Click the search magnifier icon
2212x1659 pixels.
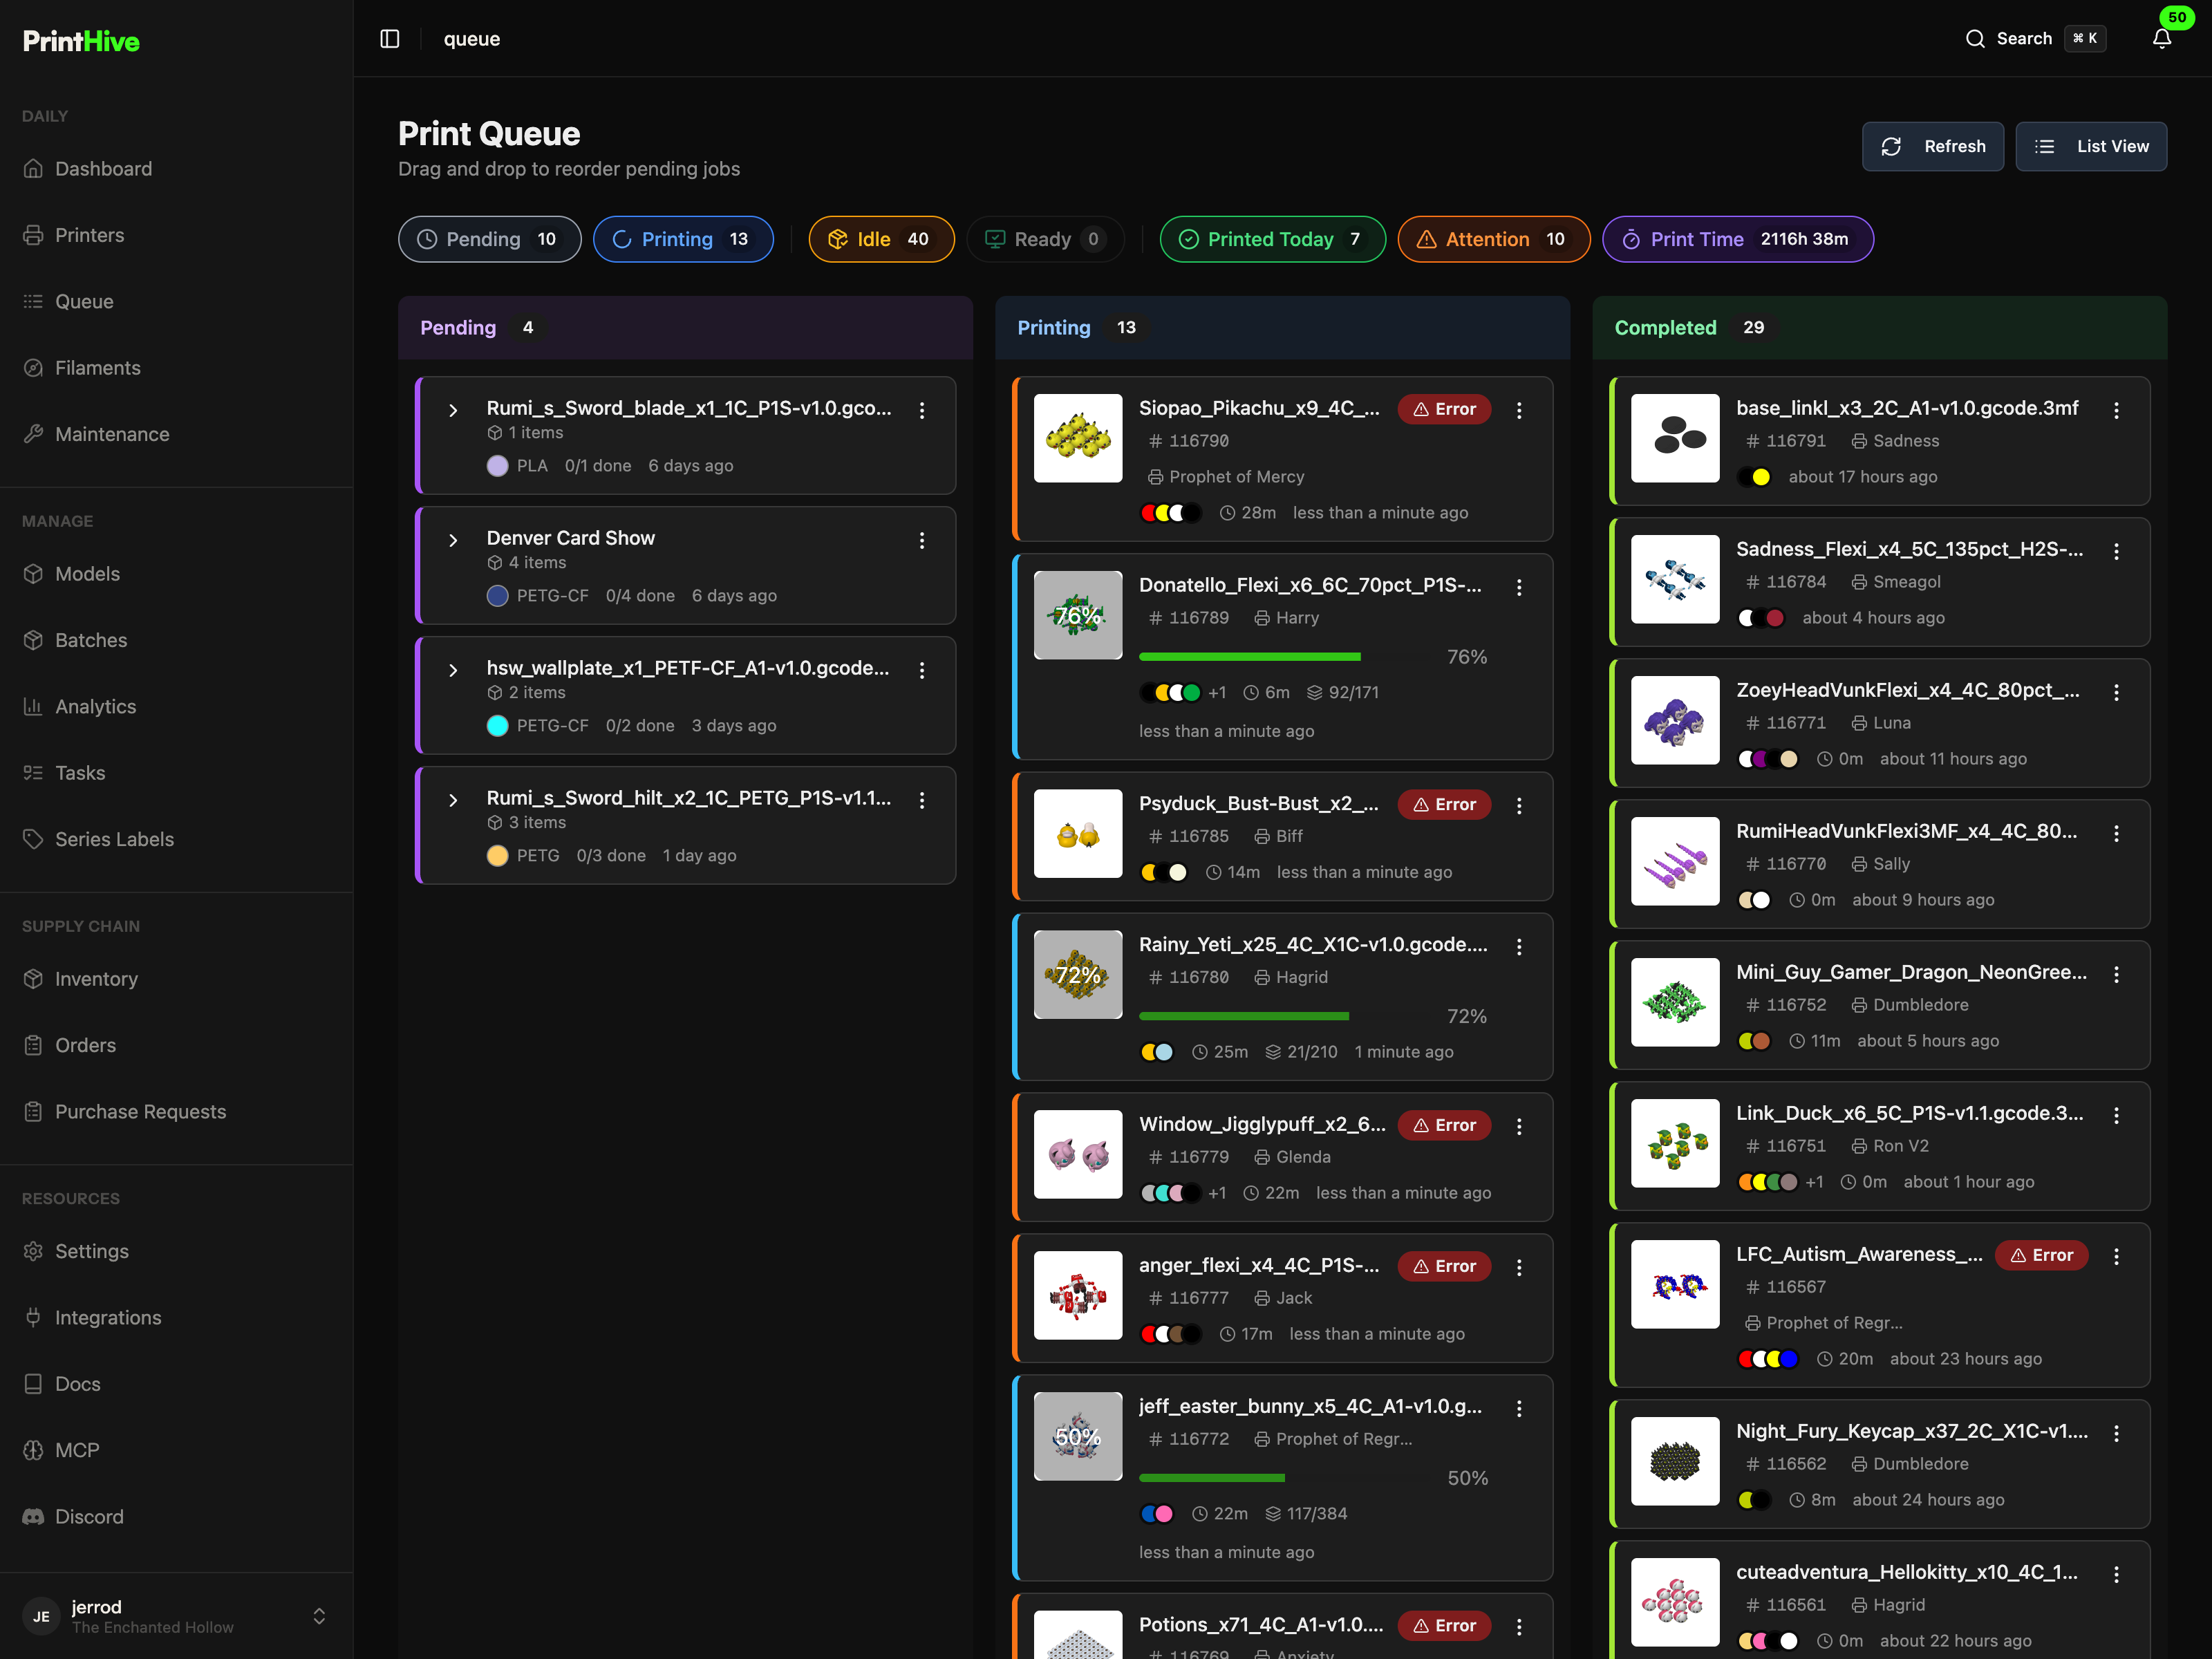click(x=1975, y=39)
